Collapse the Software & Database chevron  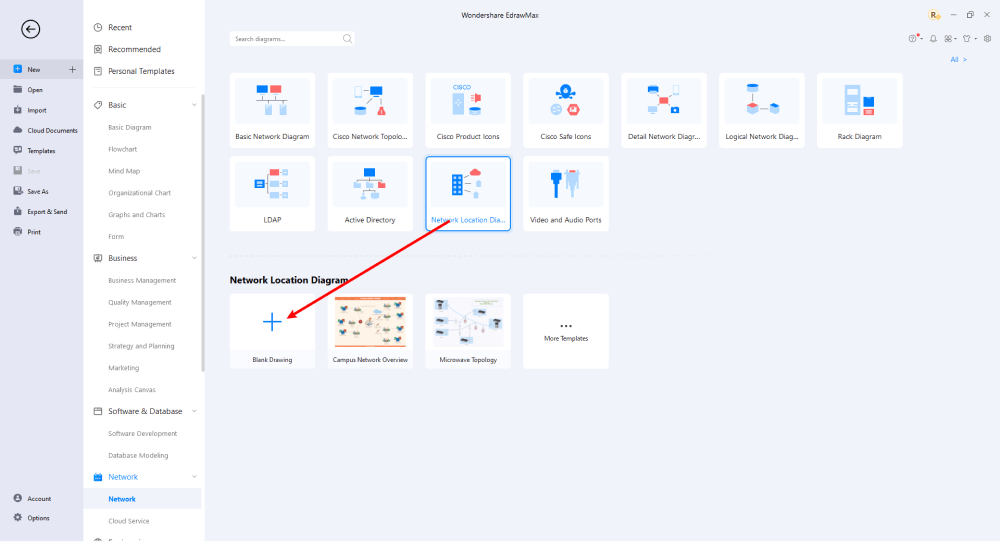[x=194, y=411]
